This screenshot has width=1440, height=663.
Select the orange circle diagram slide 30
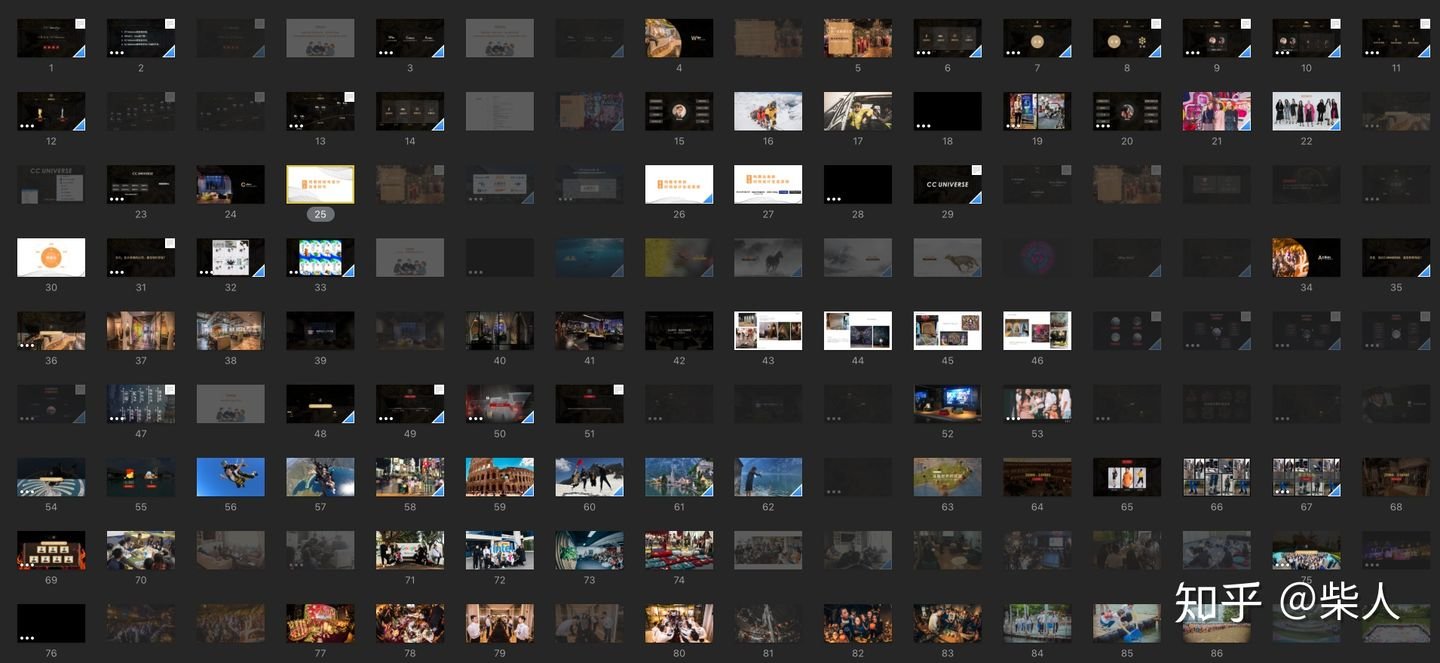coord(51,257)
